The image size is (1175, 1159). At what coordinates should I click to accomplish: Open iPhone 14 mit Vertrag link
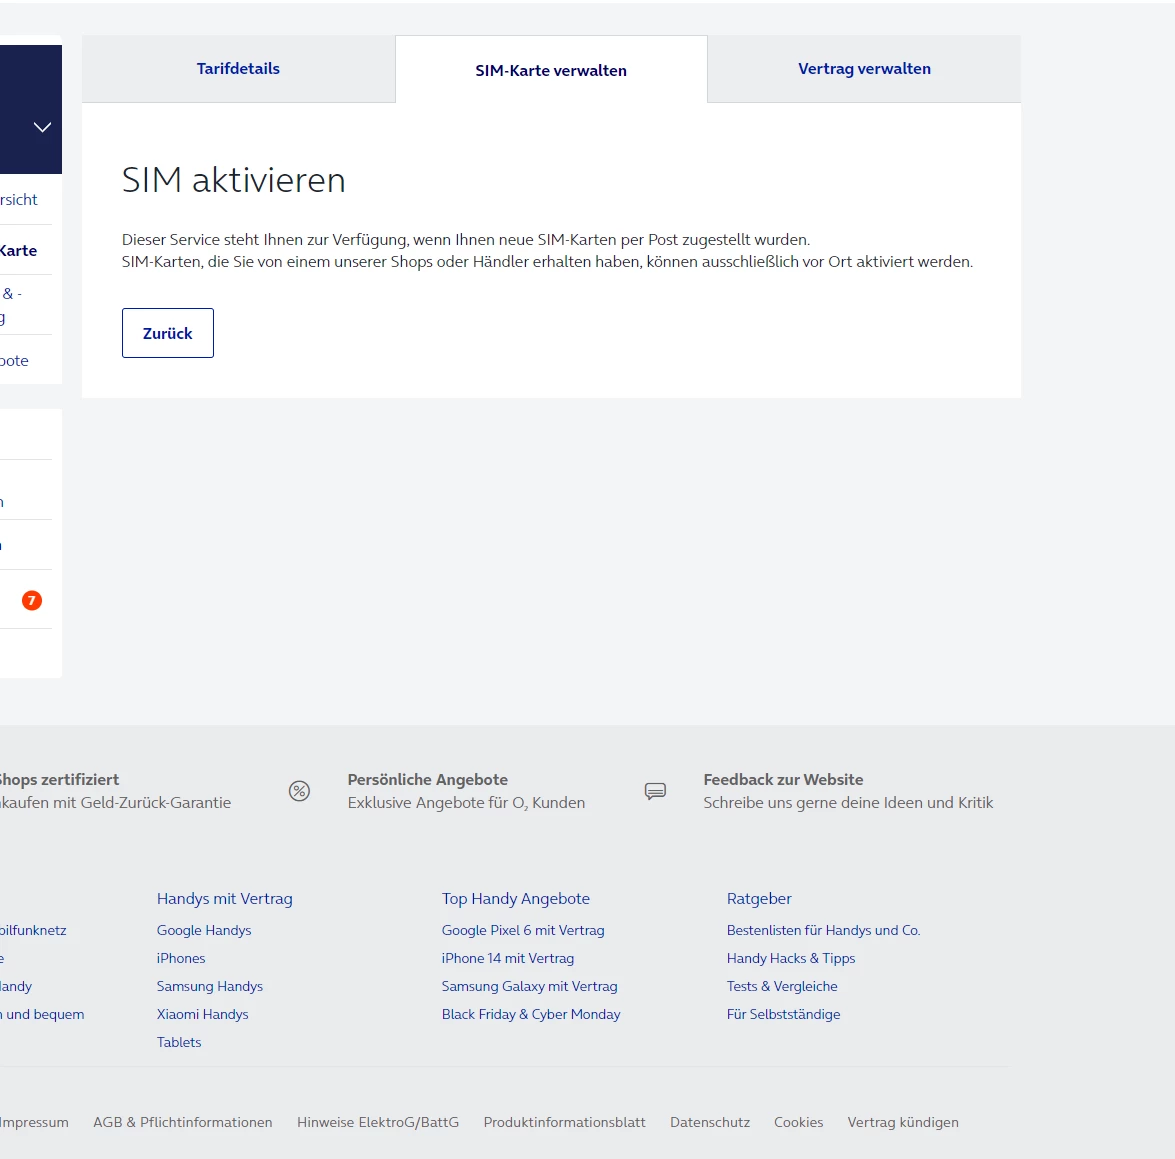point(508,958)
